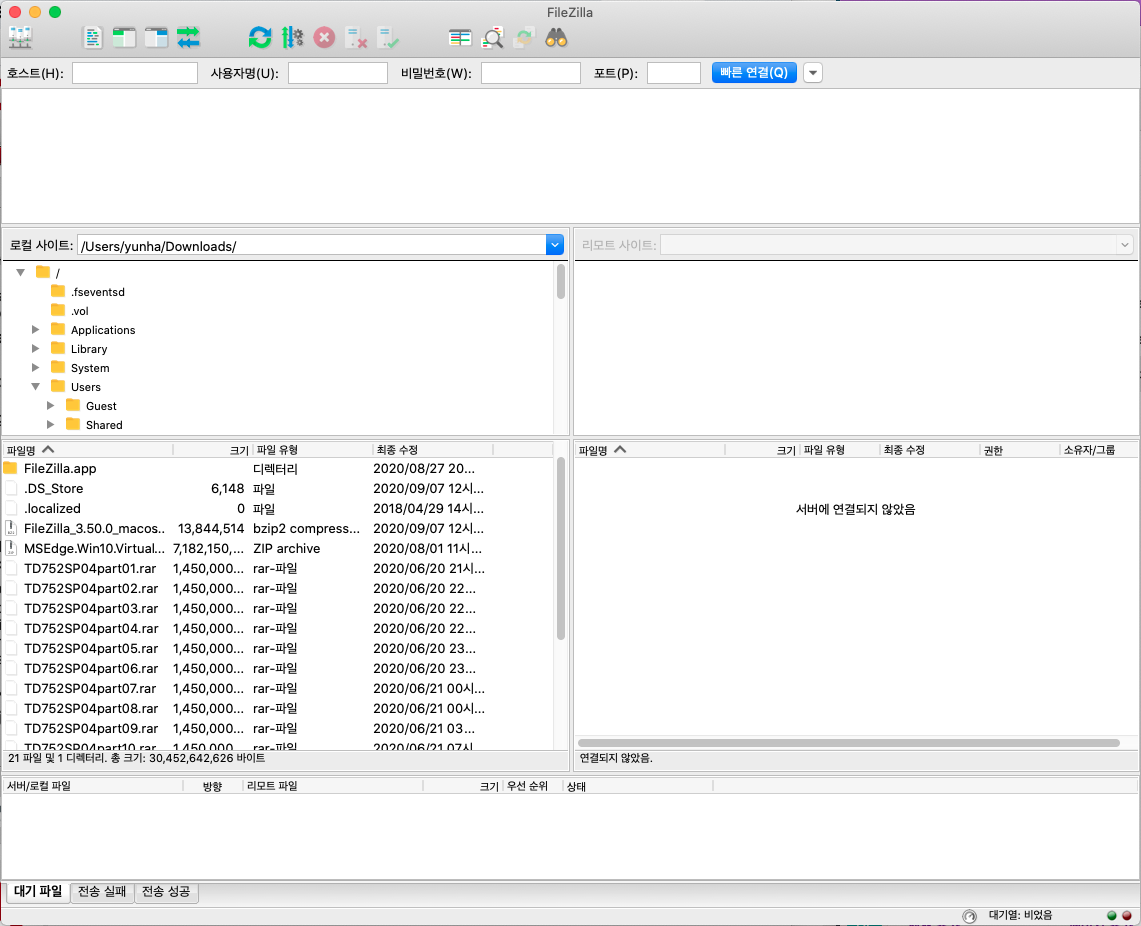Screen dimensions: 1141x926
Task: Switch to 전송 성공 tab
Action: [166, 892]
